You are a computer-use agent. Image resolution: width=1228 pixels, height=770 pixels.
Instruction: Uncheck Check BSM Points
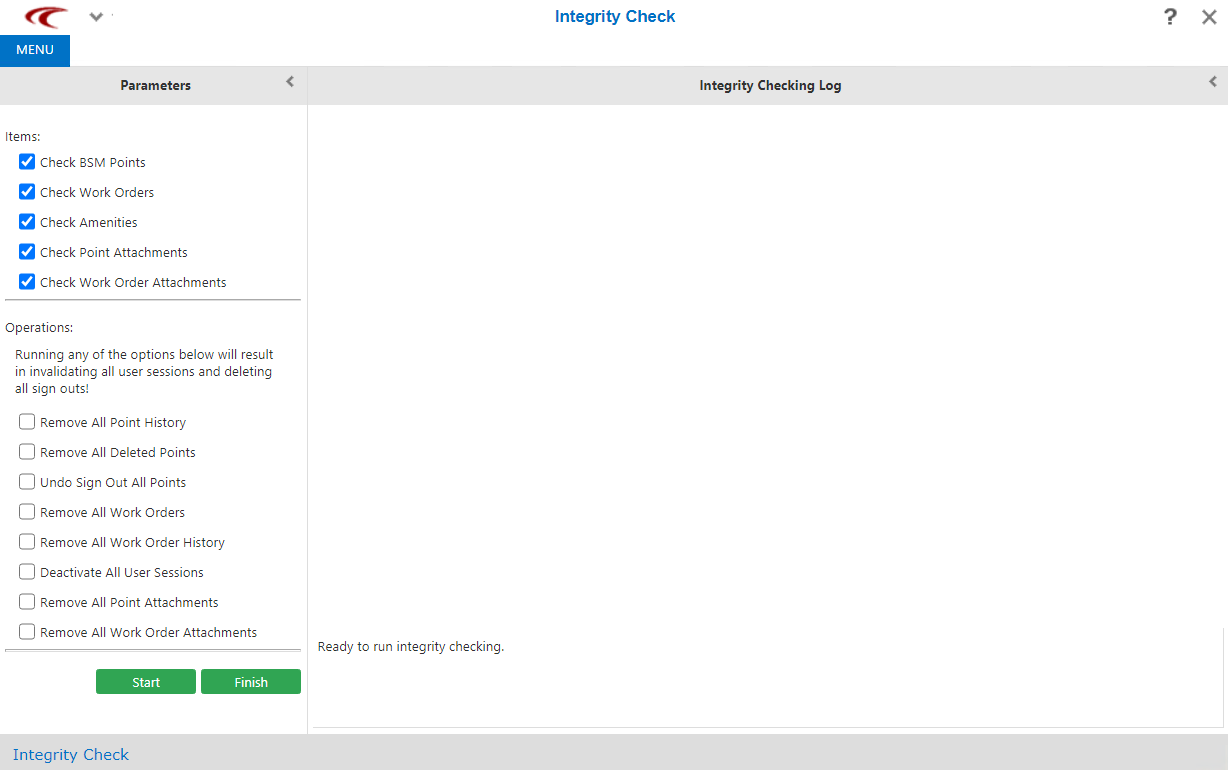click(x=26, y=161)
